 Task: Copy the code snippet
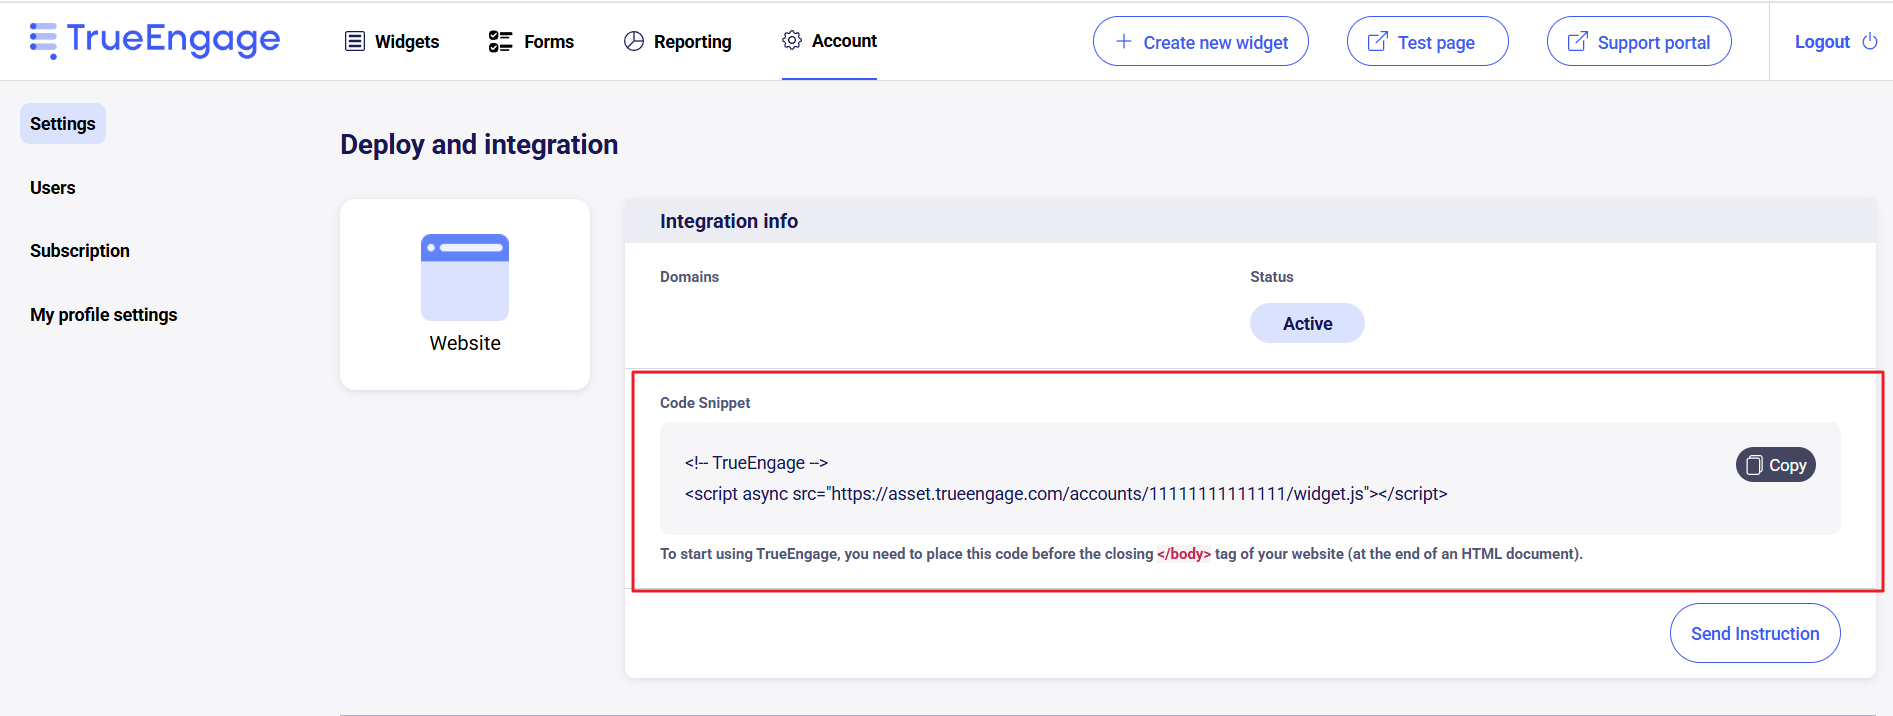[x=1775, y=465]
